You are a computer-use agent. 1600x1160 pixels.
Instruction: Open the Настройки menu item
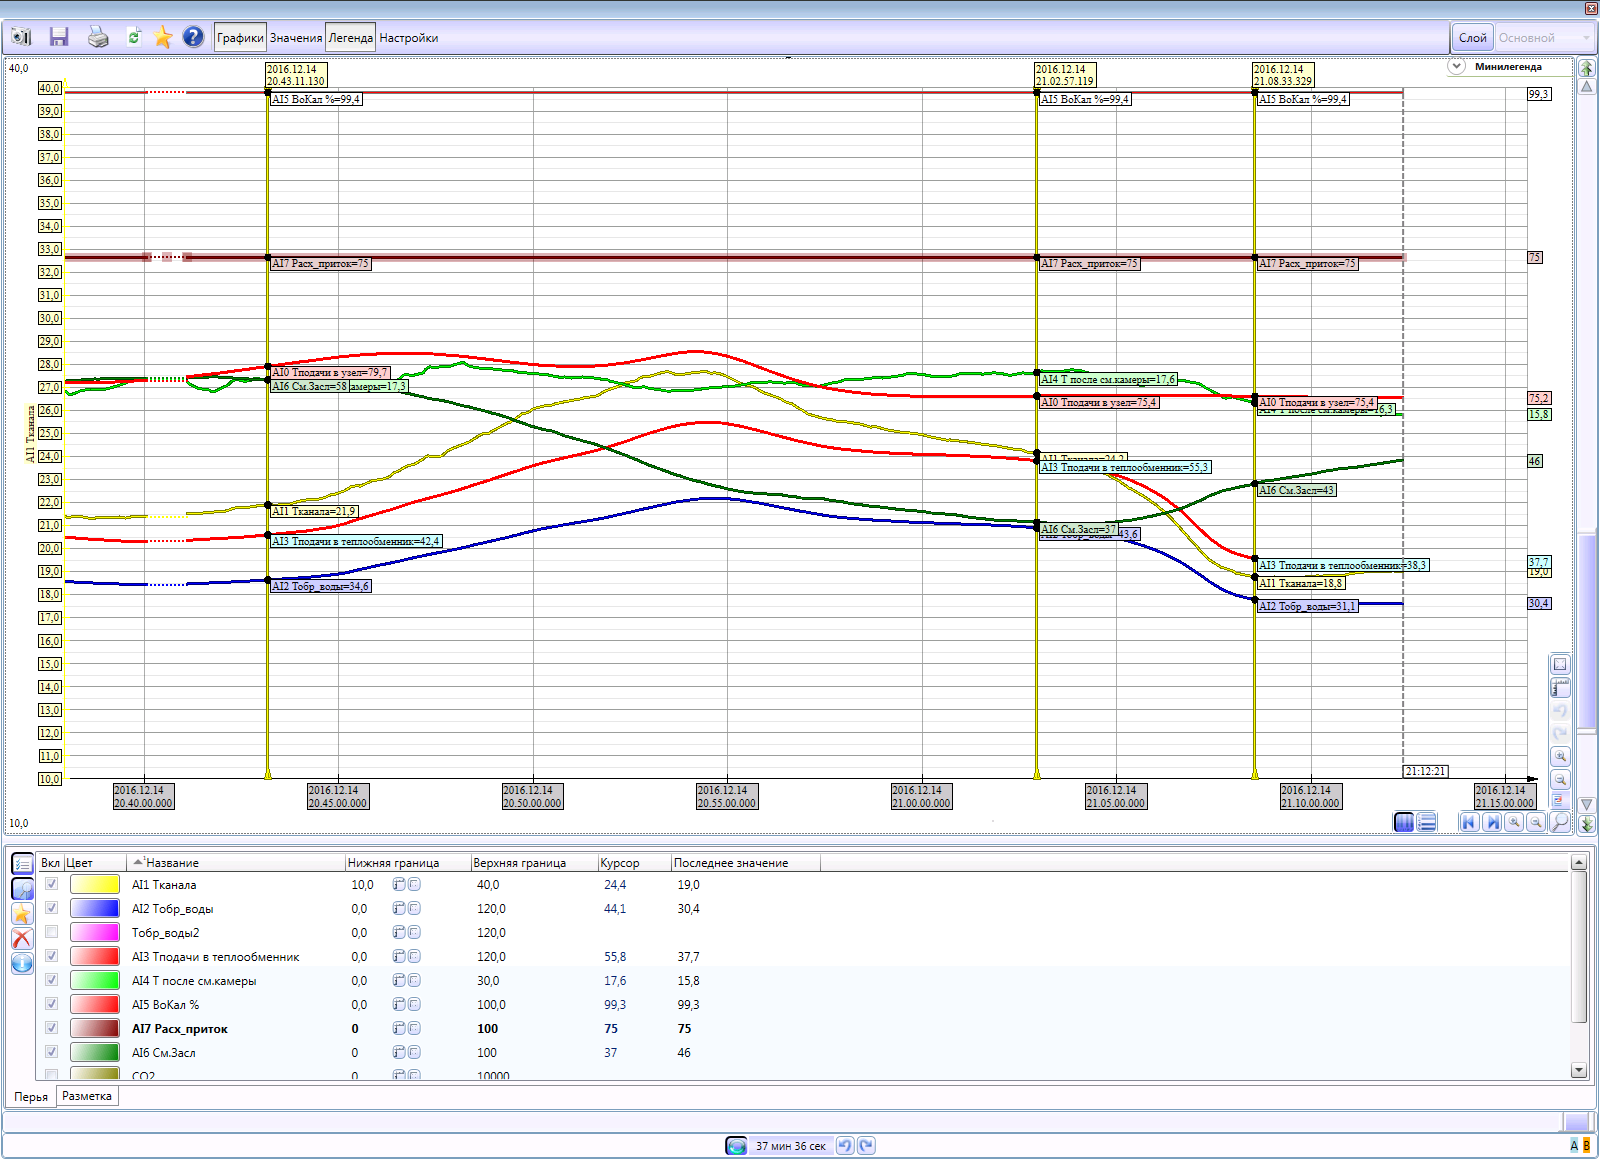click(x=408, y=38)
